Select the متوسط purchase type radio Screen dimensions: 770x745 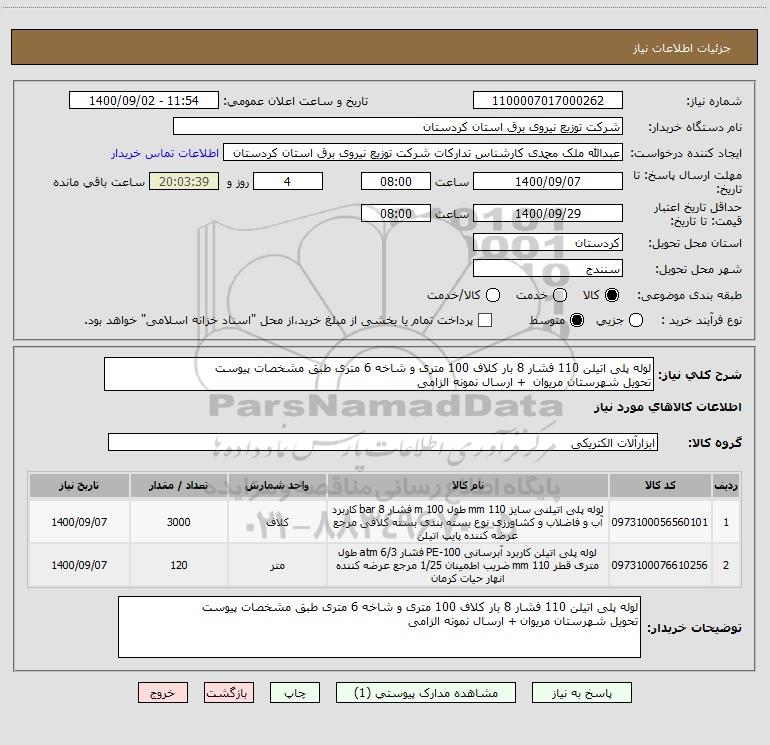click(577, 320)
